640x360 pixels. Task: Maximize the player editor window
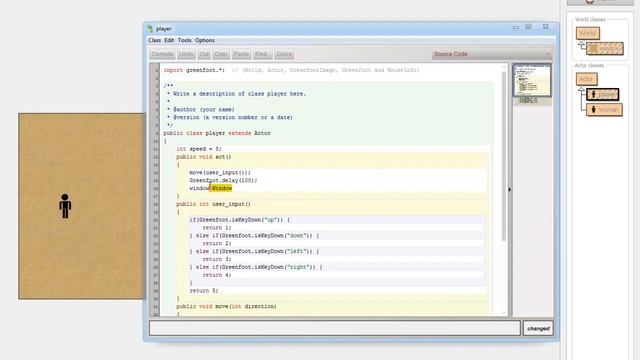click(528, 27)
